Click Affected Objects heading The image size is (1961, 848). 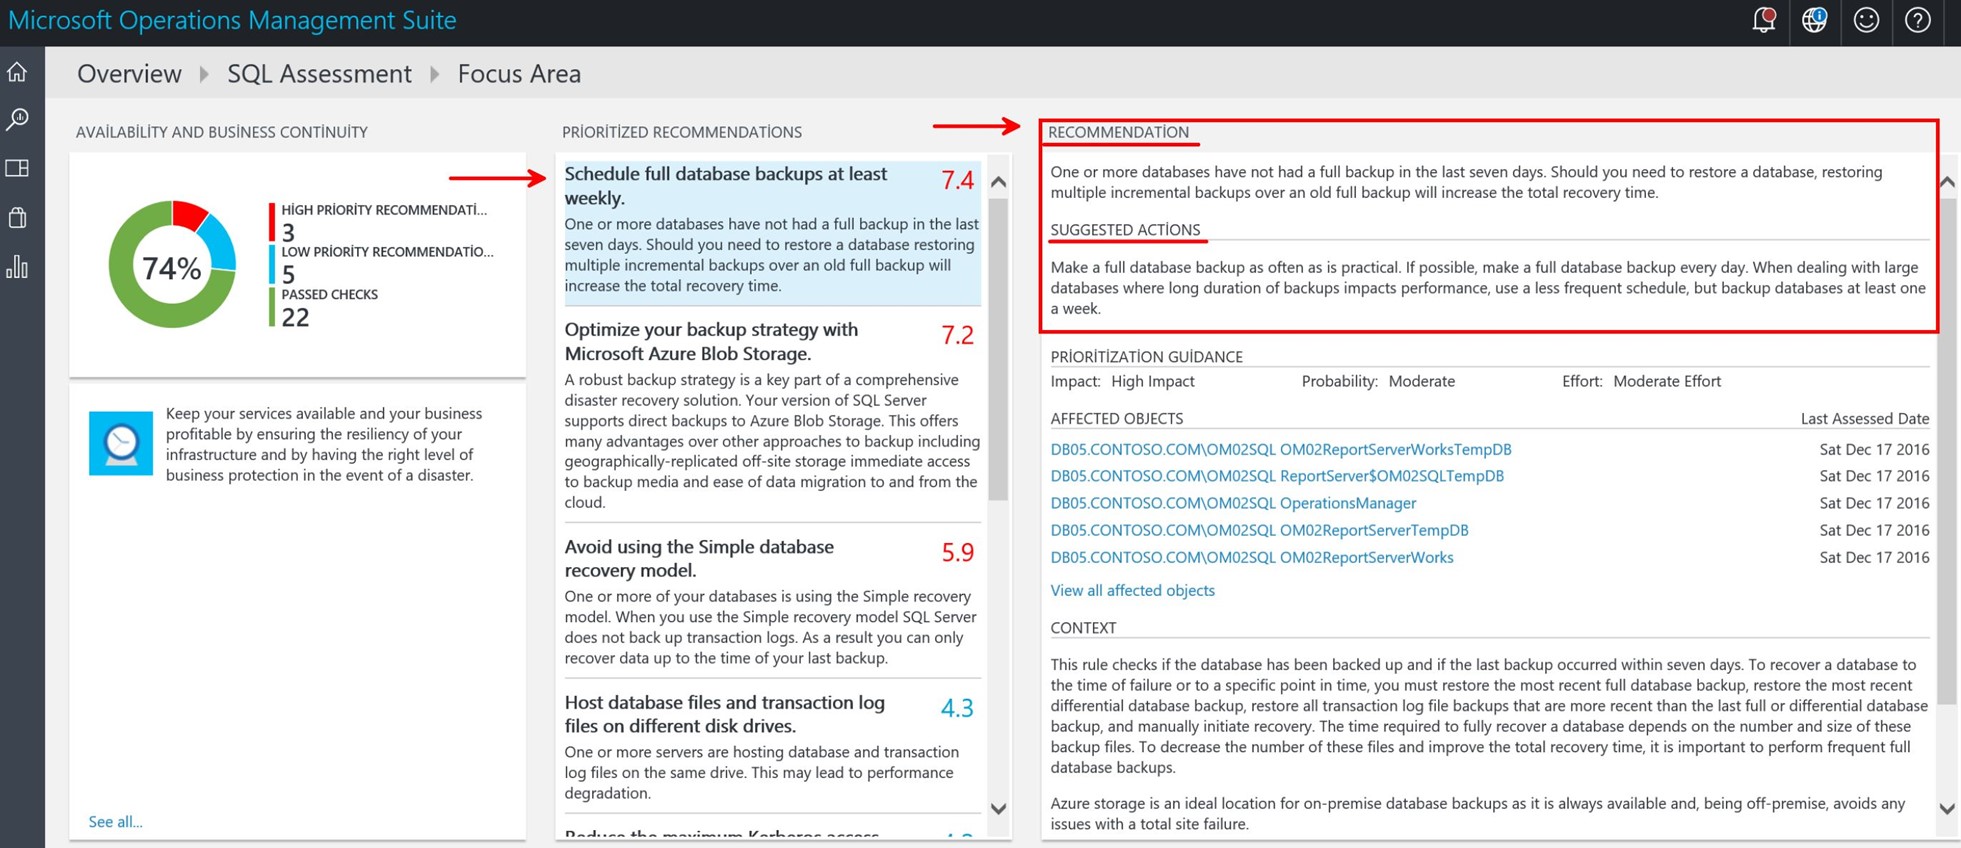click(1116, 419)
